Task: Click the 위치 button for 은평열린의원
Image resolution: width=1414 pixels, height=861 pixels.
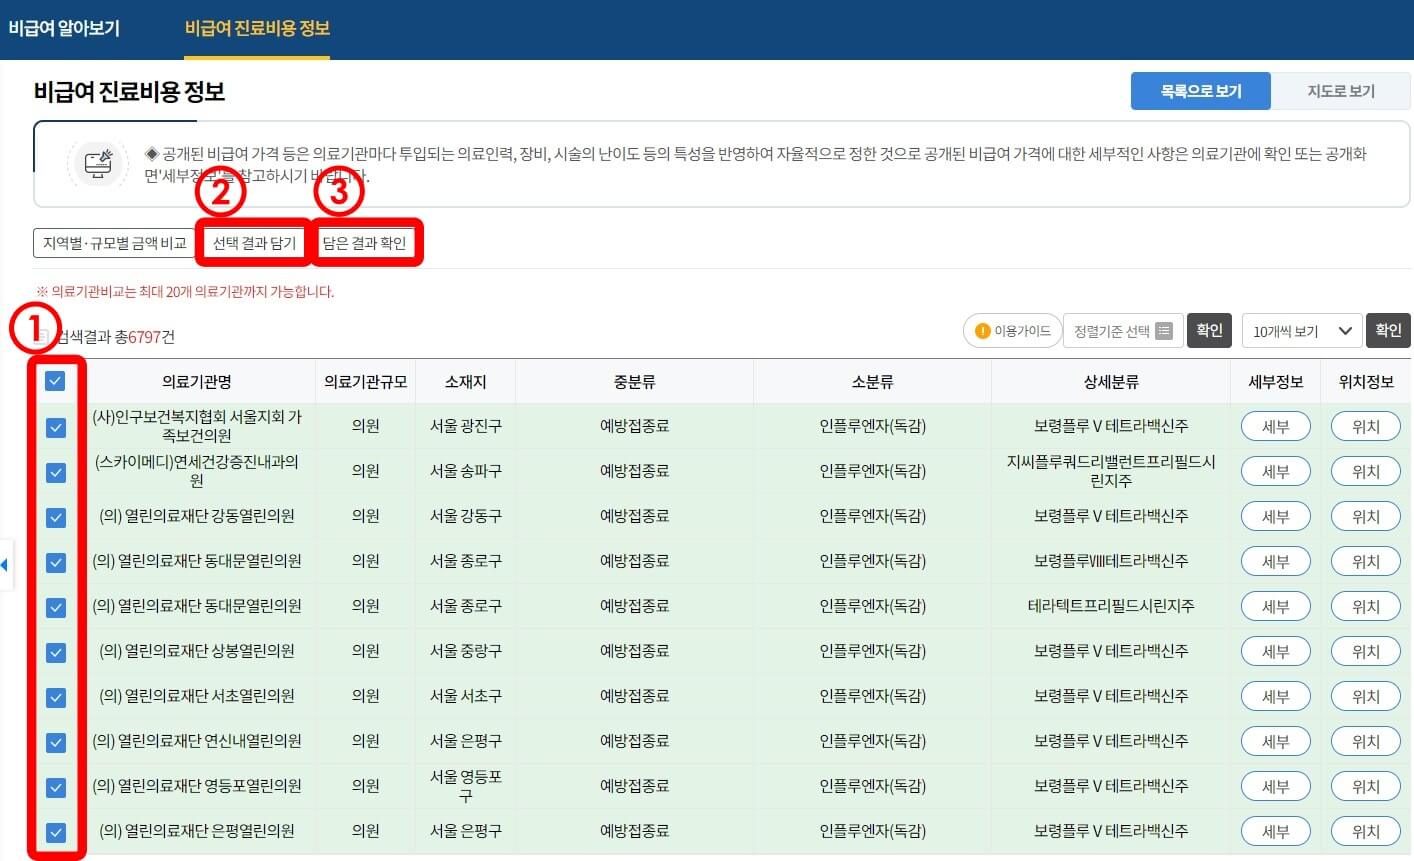Action: point(1365,831)
